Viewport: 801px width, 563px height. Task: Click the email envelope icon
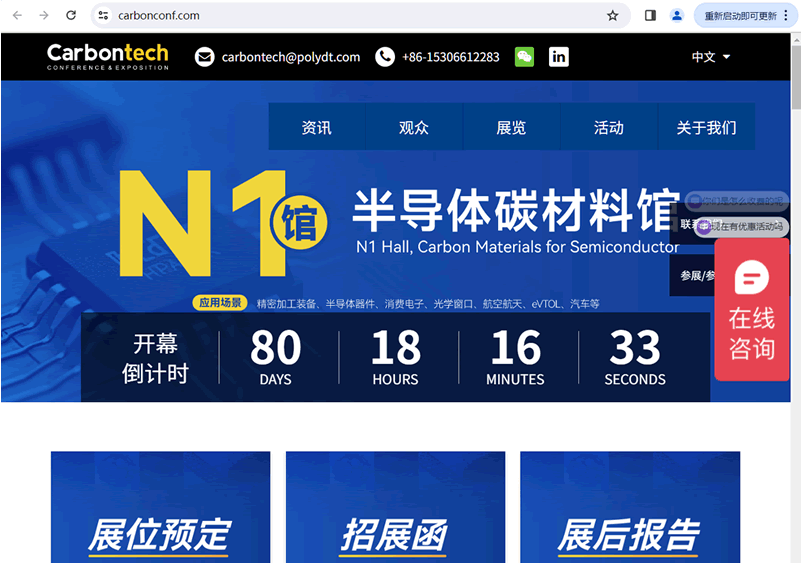pos(205,57)
